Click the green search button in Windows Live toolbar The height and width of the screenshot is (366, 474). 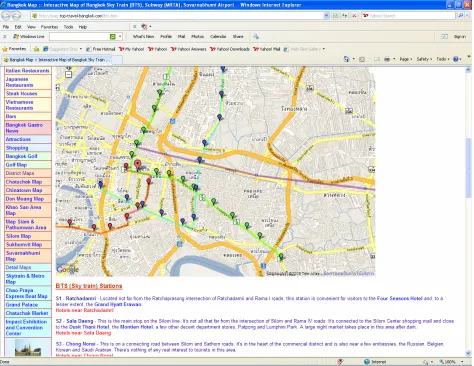point(113,37)
